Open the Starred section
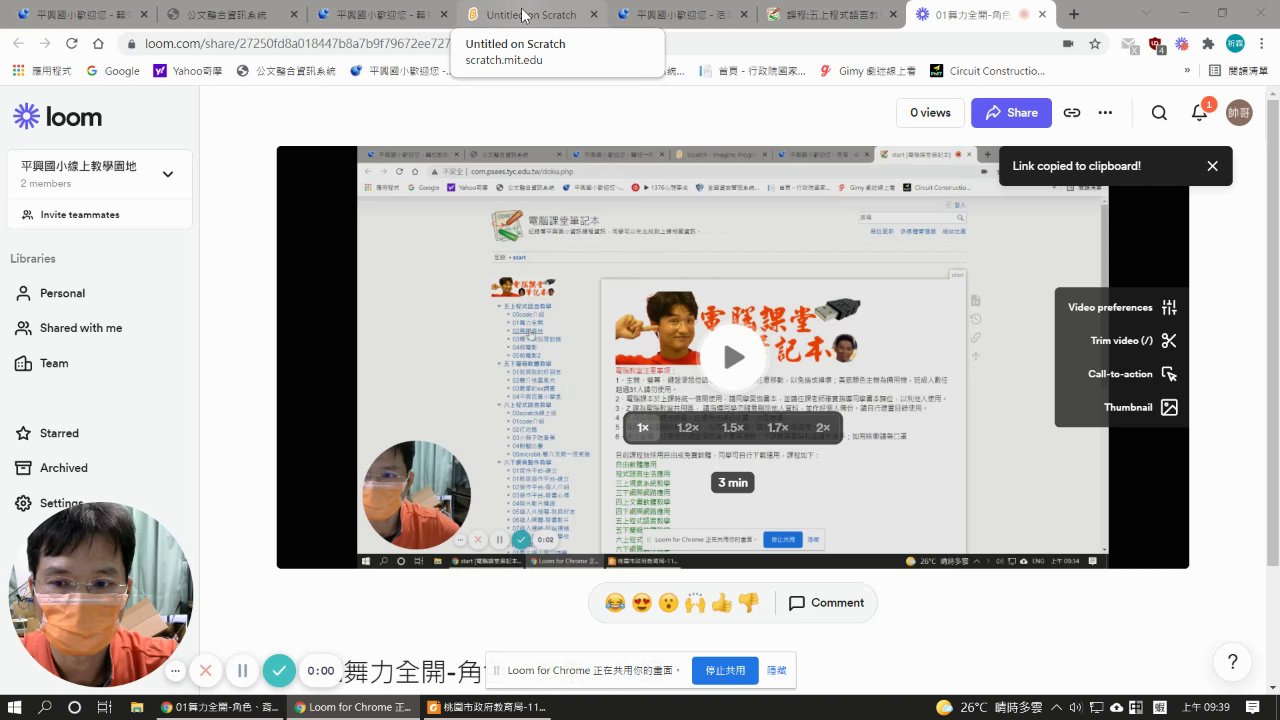Screen dimensions: 1280x720 coord(59,433)
